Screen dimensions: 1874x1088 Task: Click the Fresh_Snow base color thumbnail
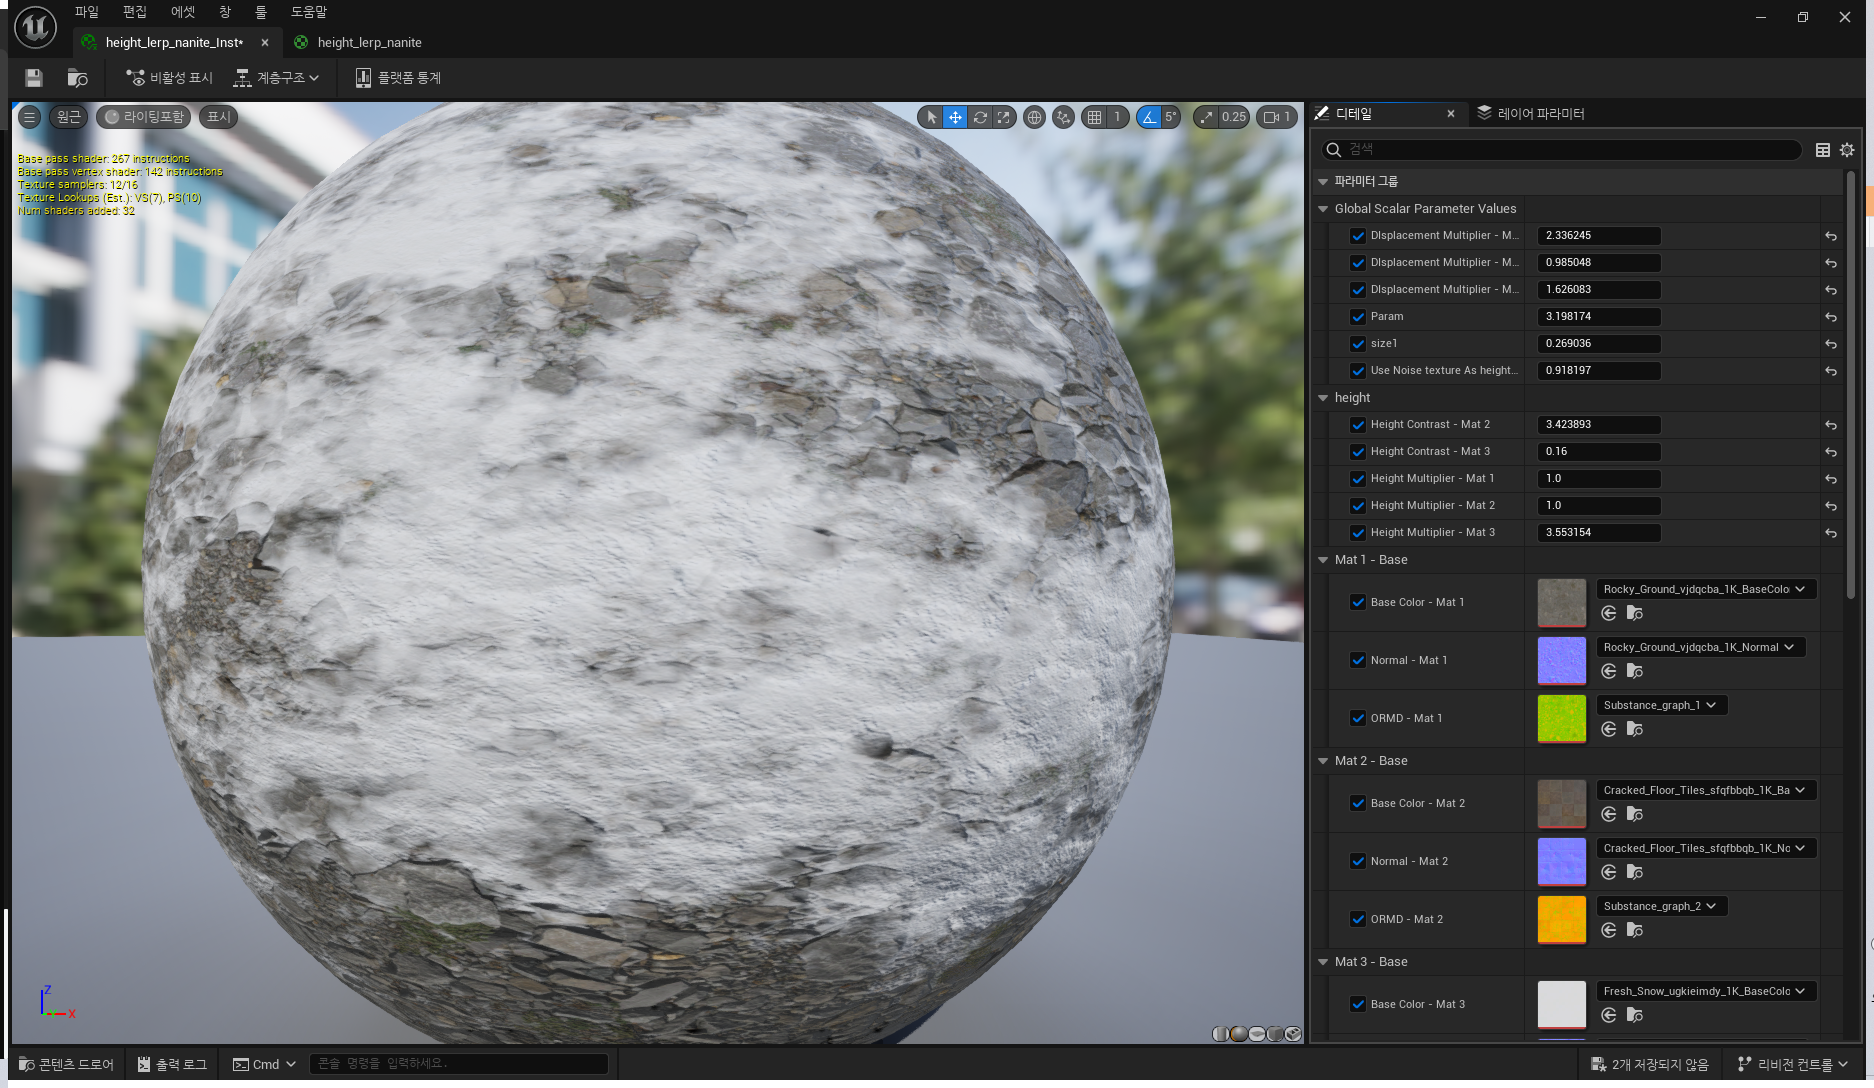pyautogui.click(x=1561, y=1004)
